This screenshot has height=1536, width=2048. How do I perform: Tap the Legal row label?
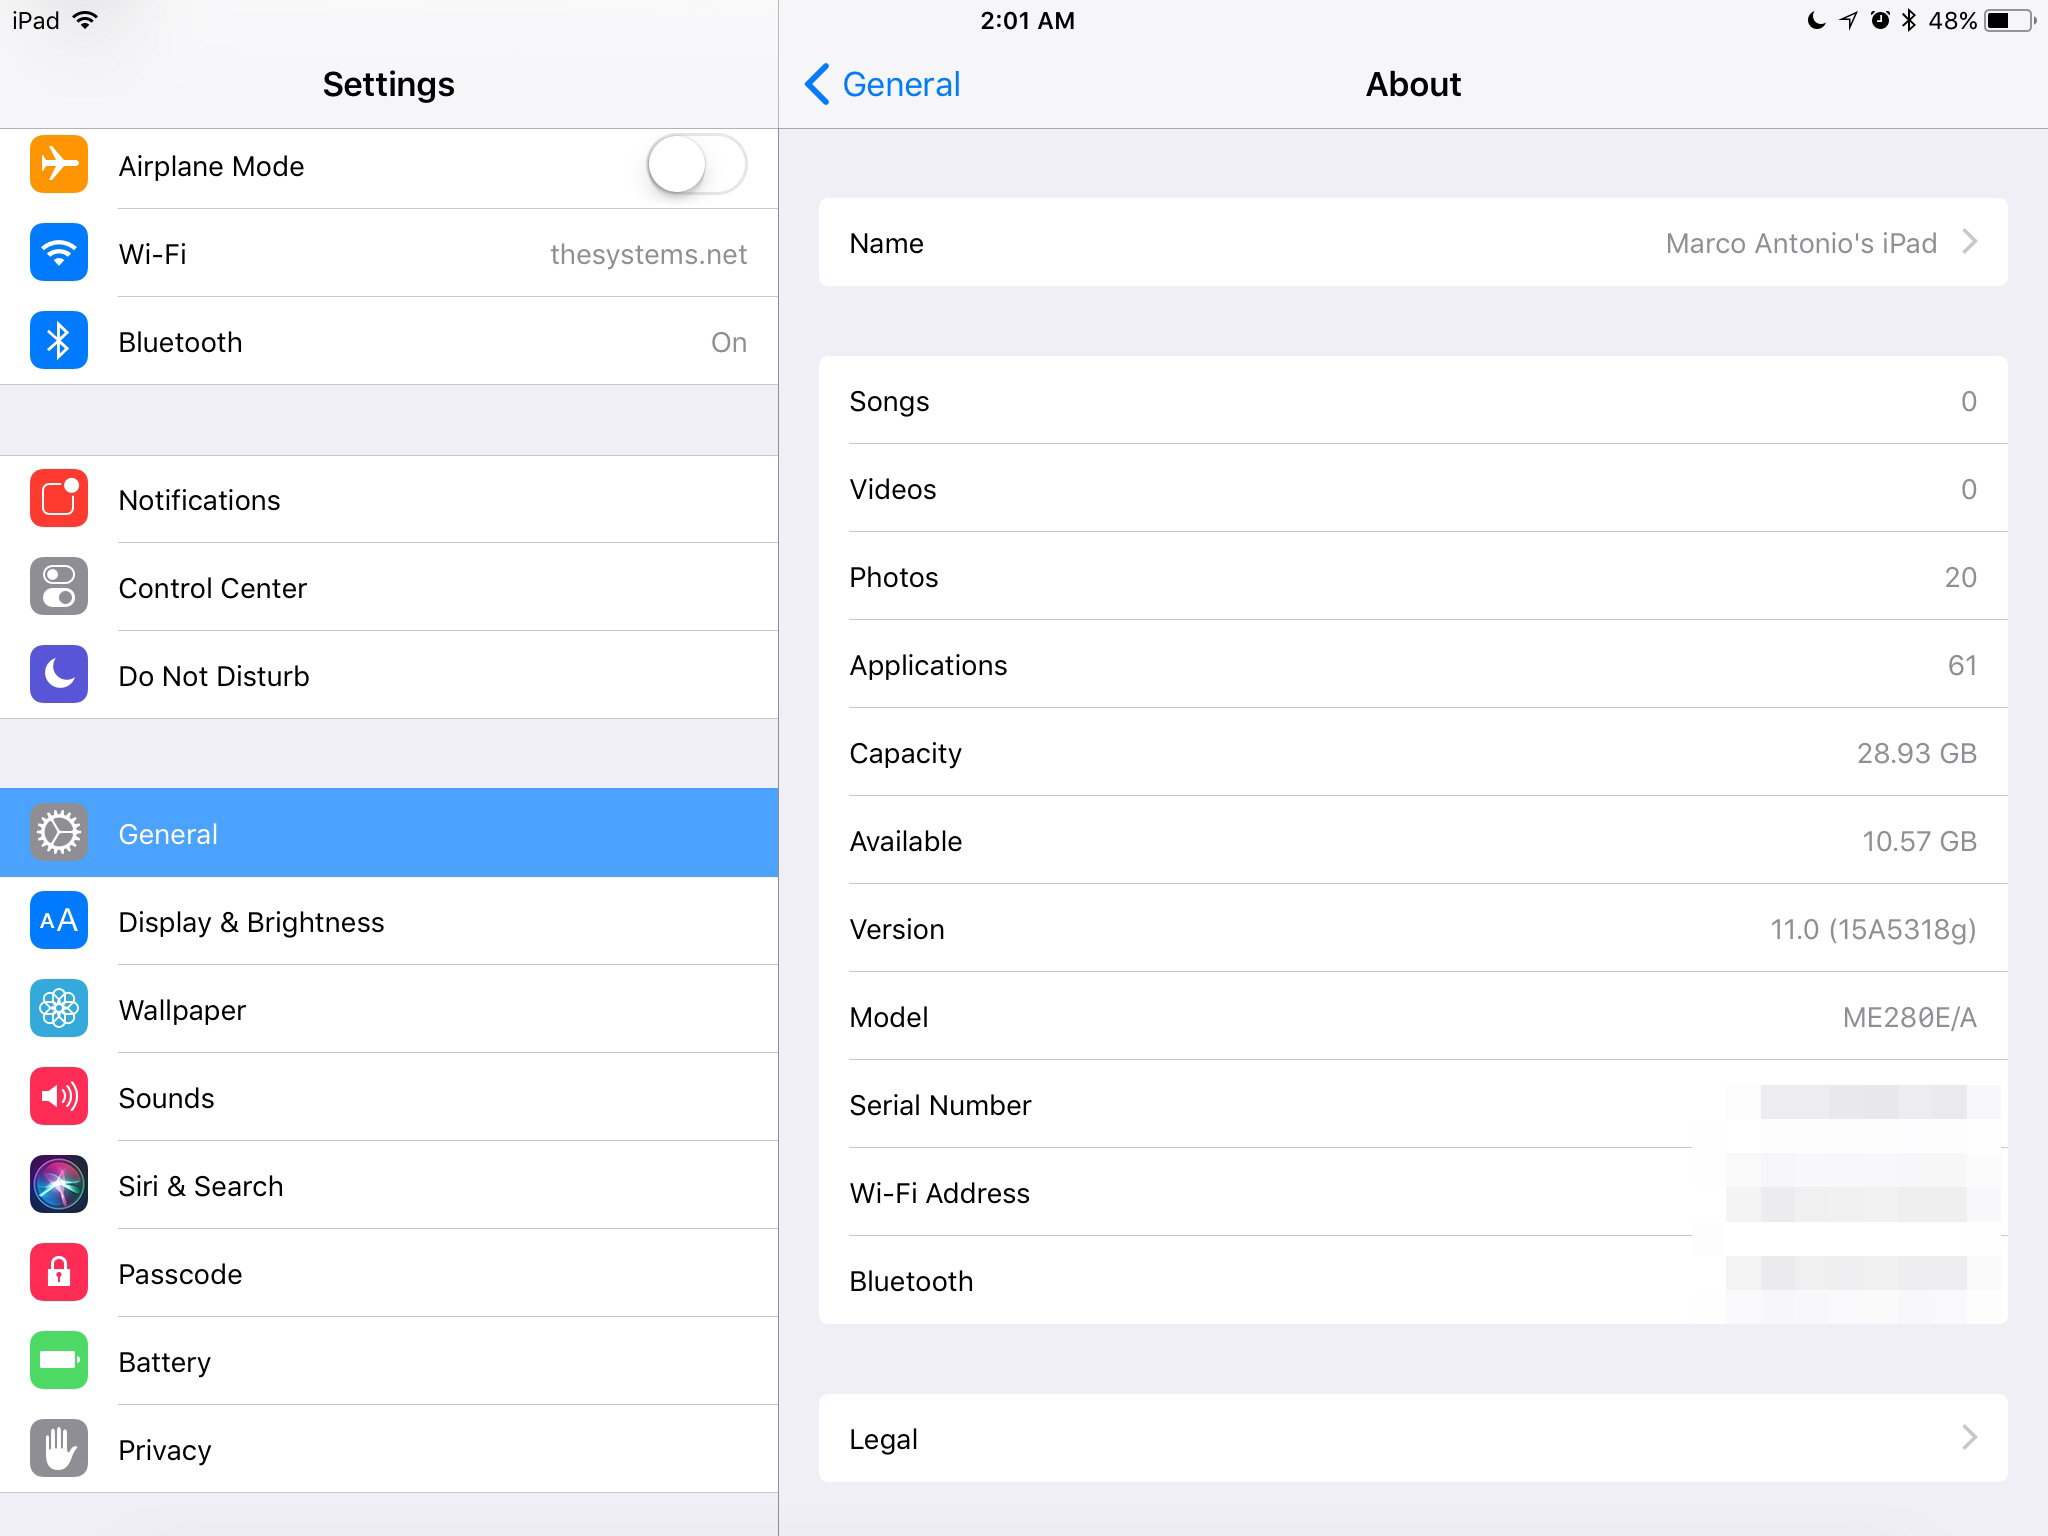click(883, 1439)
